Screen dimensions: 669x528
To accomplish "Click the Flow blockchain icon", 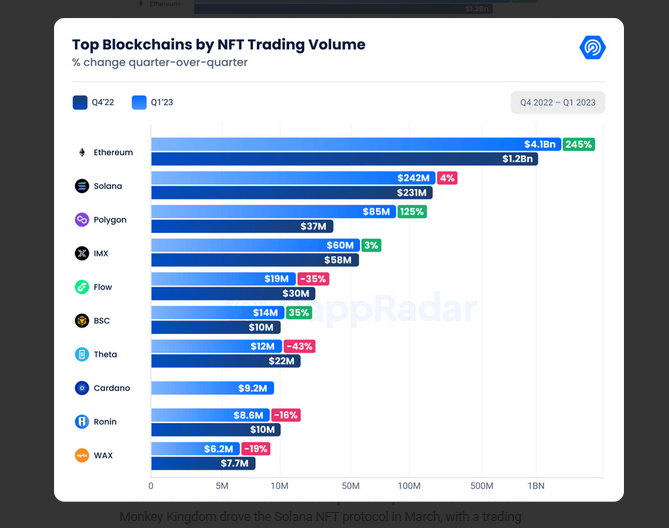I will [x=82, y=287].
